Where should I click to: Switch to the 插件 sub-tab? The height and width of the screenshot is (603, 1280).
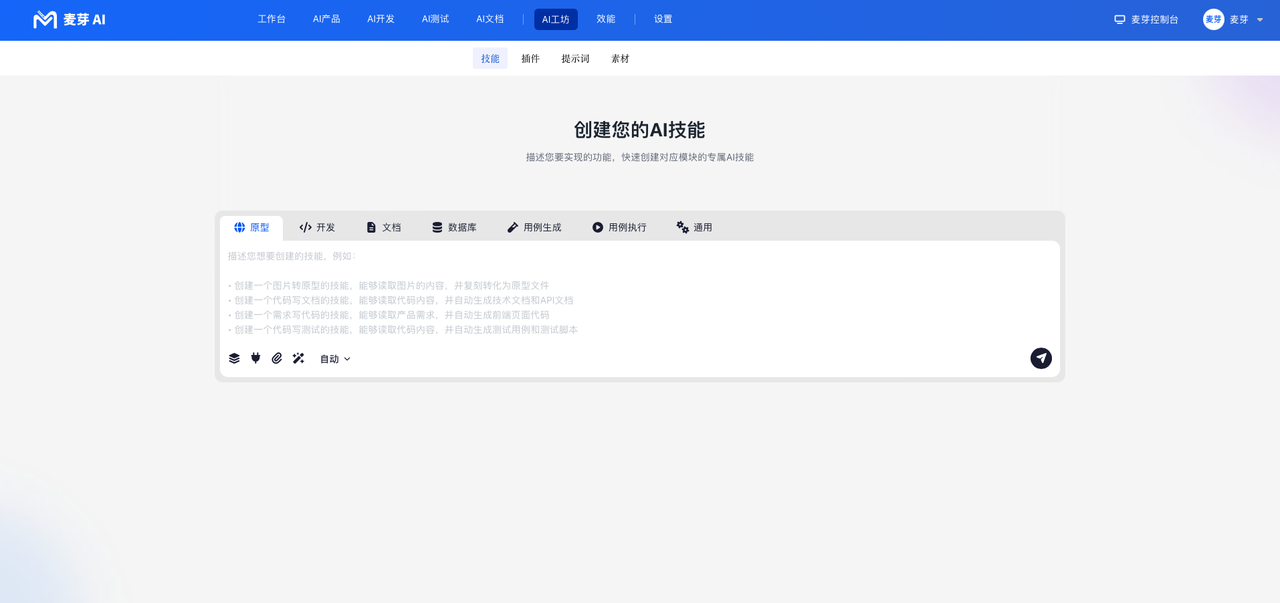pos(530,58)
